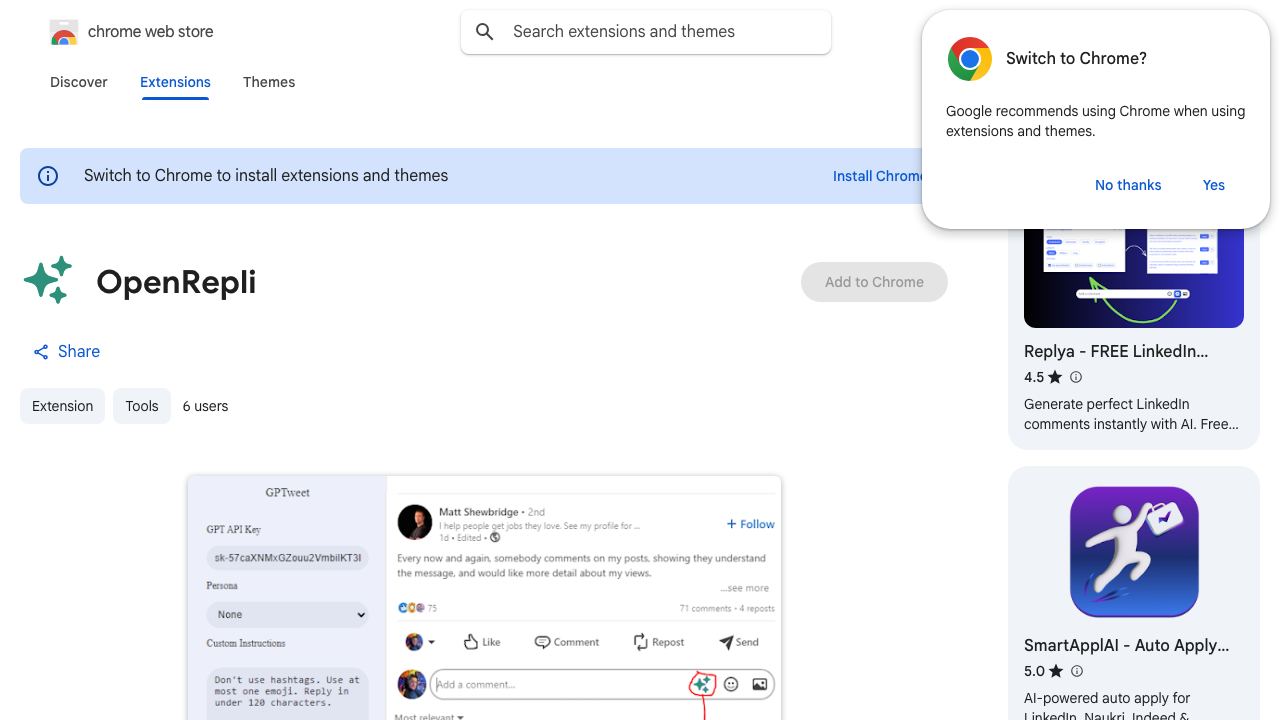Click the Share icon

tap(41, 352)
